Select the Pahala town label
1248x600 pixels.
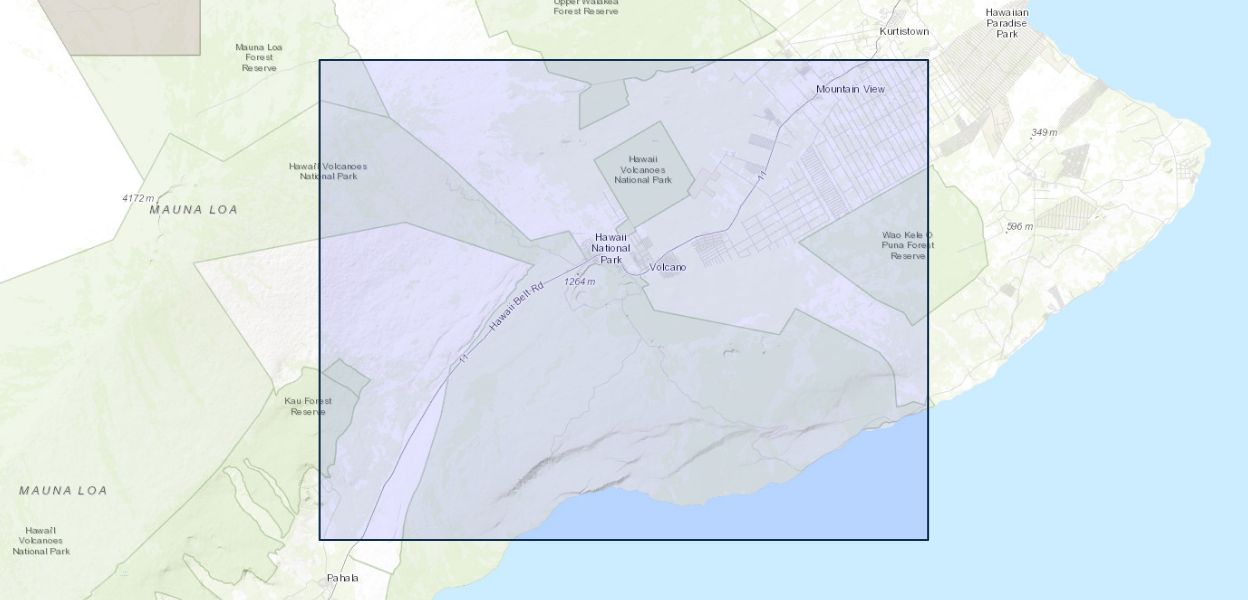[x=342, y=578]
